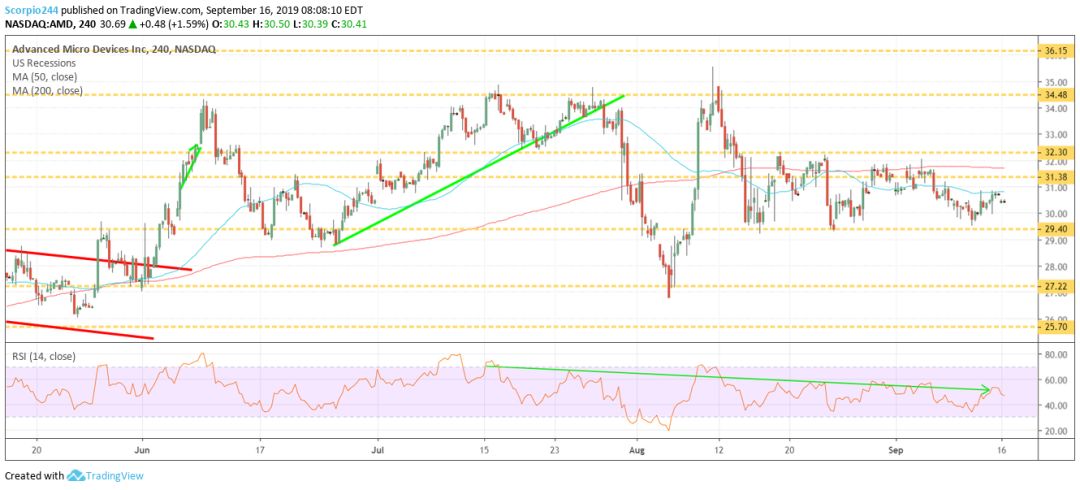
Task: Click the 'Created with TradingView' text
Action: (74, 476)
